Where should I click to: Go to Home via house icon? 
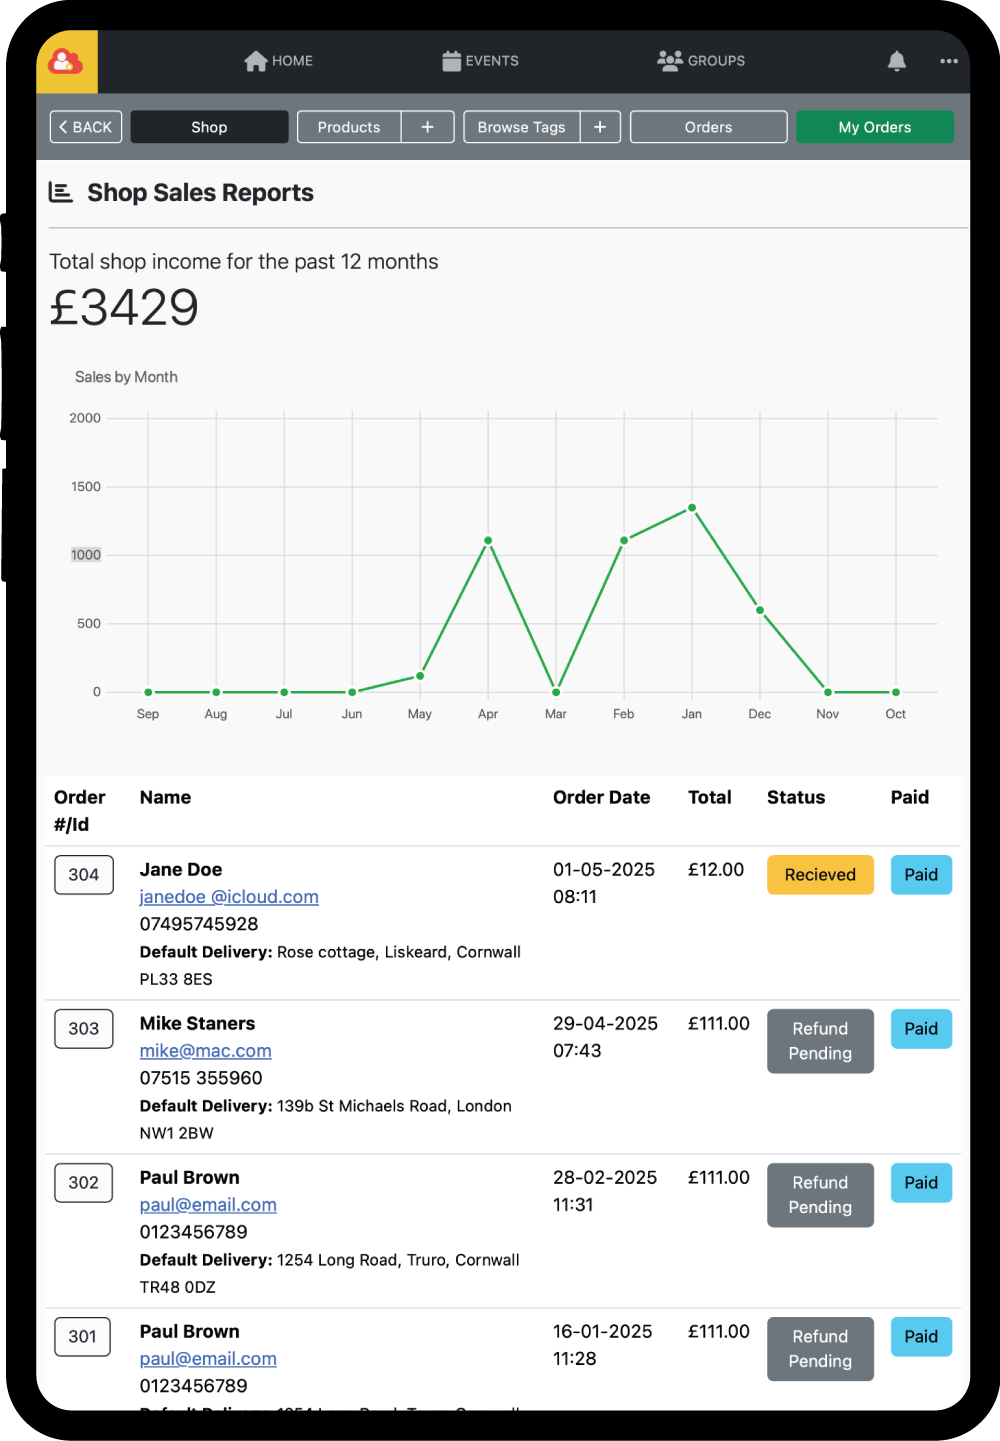[256, 61]
